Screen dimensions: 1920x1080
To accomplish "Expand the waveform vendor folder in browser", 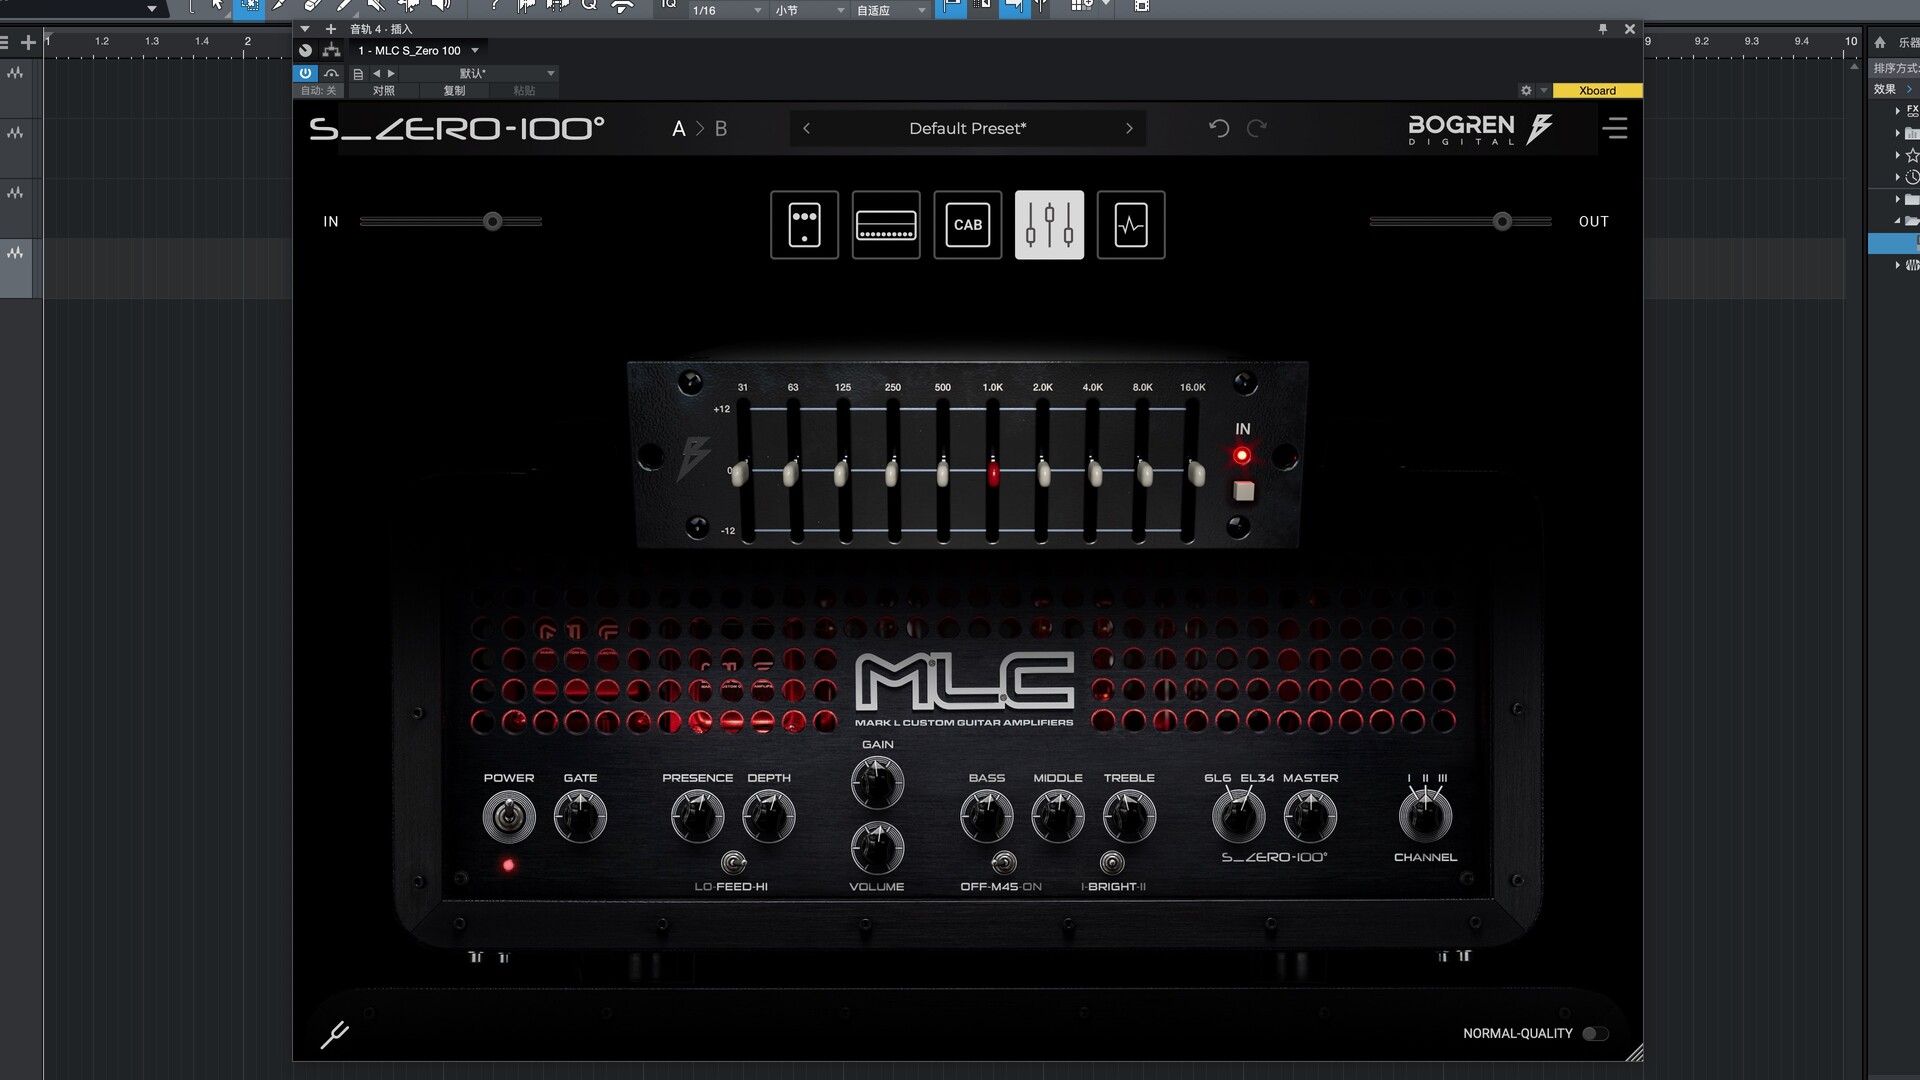I will tap(1898, 265).
